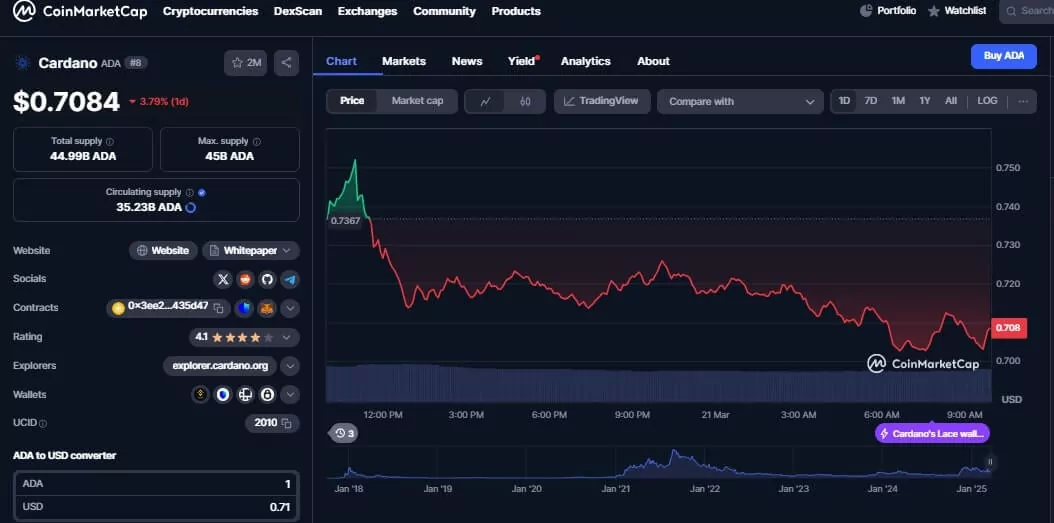
Task: Show info tooltip for UCID
Action: point(43,424)
